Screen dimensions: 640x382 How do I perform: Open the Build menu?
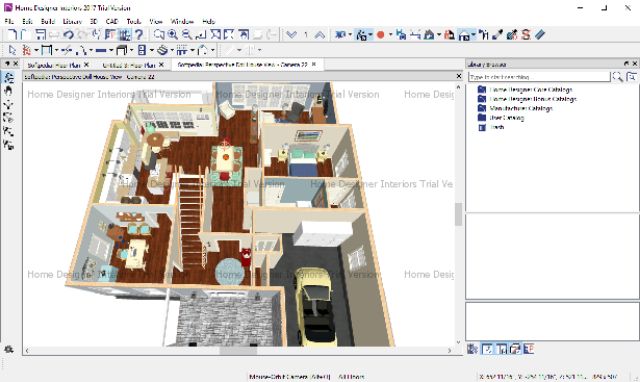47,21
